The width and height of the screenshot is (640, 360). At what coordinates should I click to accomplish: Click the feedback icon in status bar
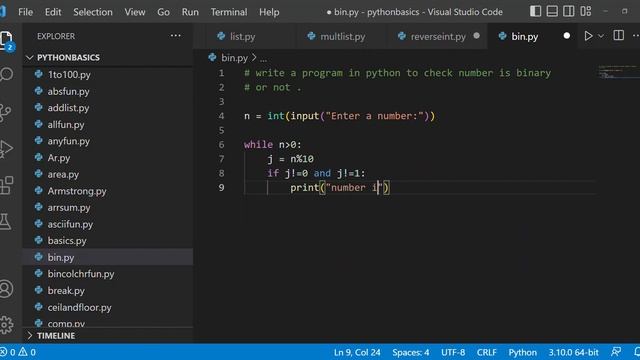(x=616, y=352)
